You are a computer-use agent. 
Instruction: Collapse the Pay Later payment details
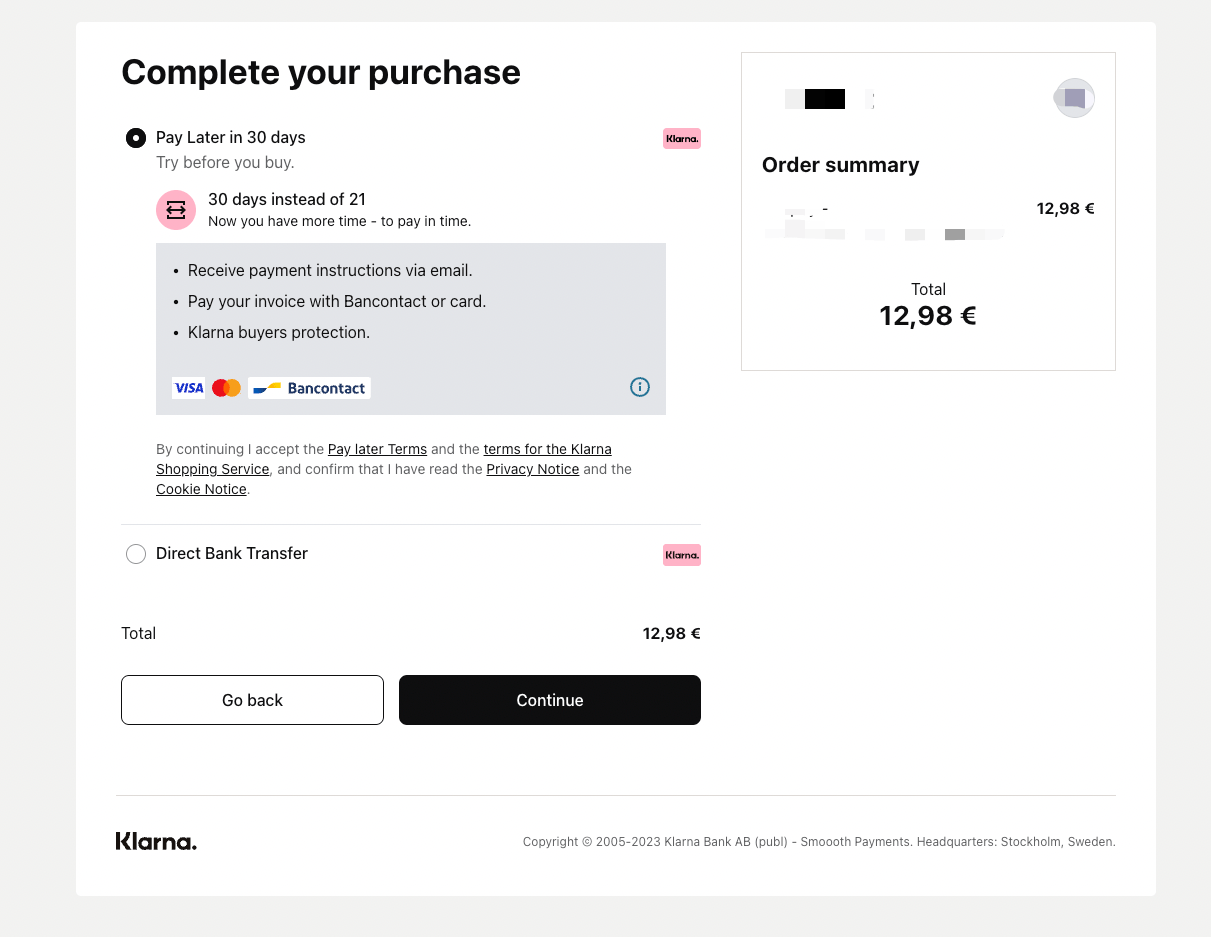coord(229,137)
